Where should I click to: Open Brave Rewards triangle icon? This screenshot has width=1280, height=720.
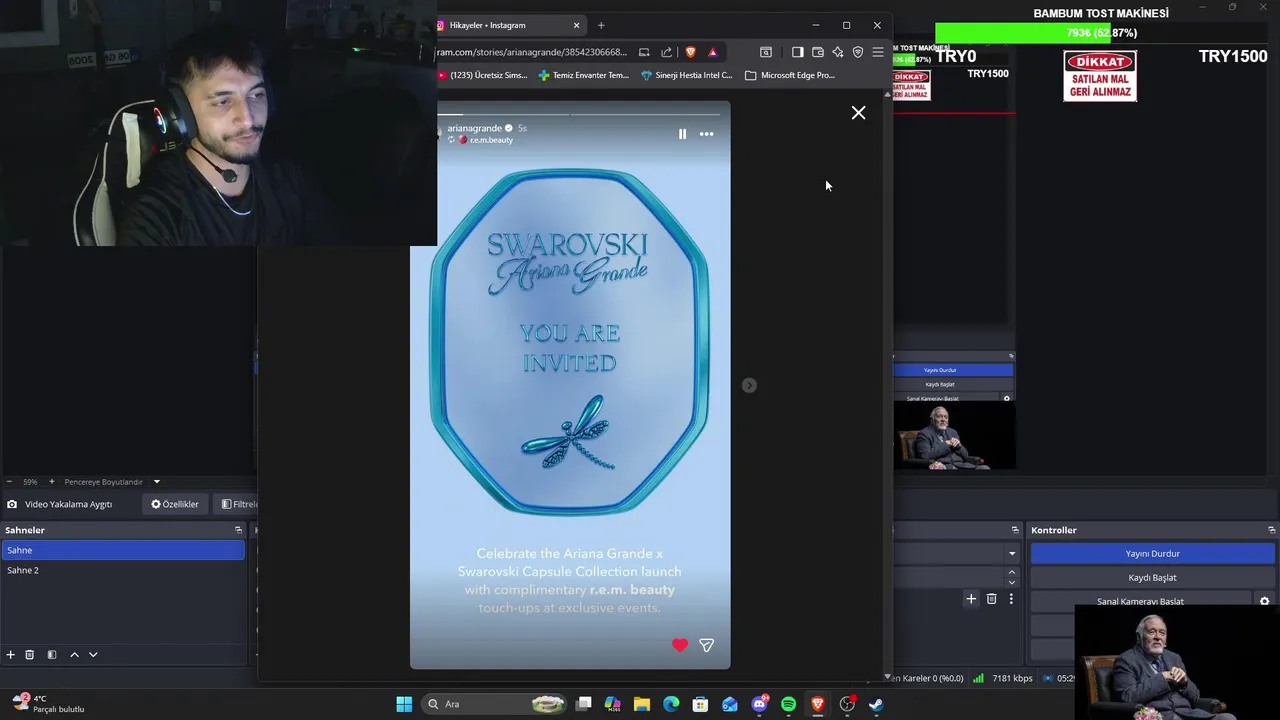[x=713, y=52]
